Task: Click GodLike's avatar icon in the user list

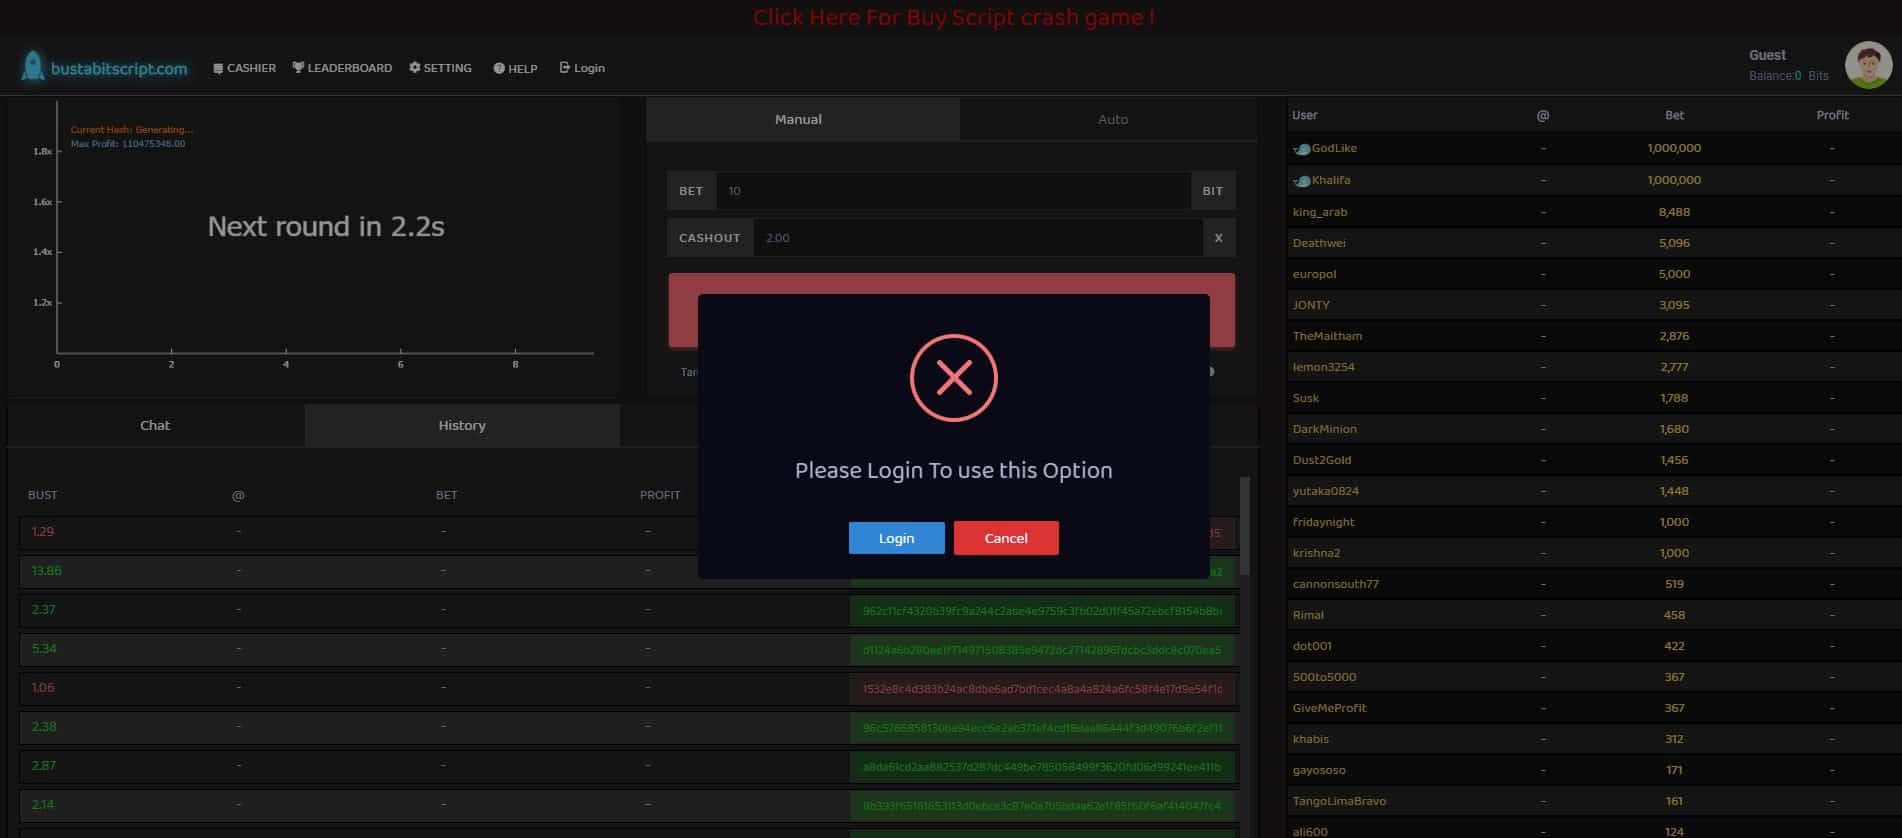Action: pos(1301,149)
